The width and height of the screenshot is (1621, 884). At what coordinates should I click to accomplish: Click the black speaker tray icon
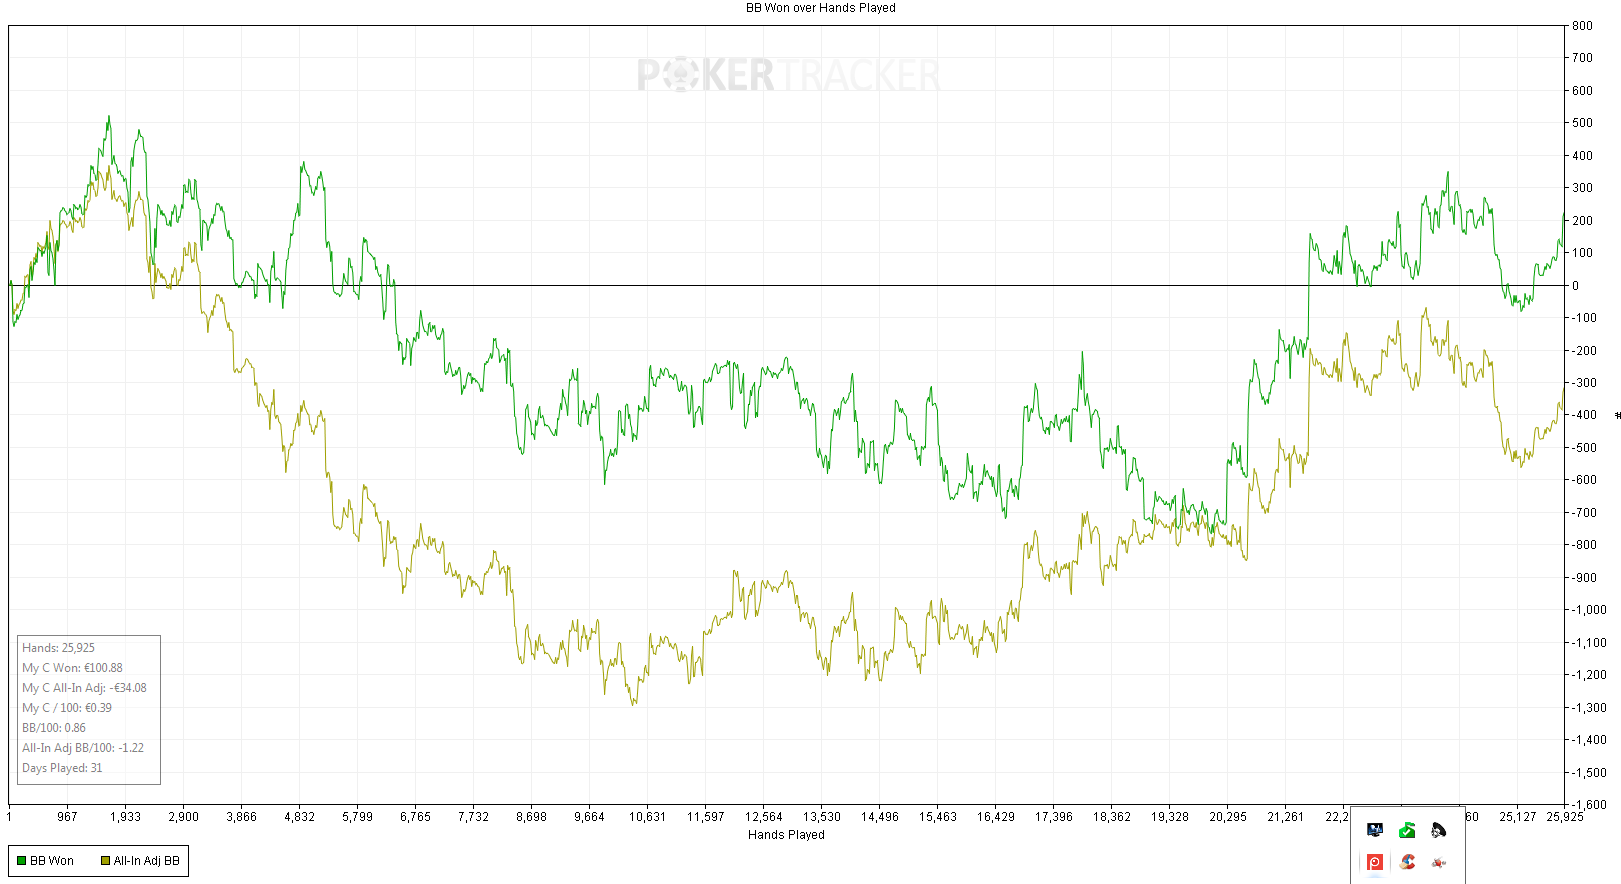[x=1439, y=830]
